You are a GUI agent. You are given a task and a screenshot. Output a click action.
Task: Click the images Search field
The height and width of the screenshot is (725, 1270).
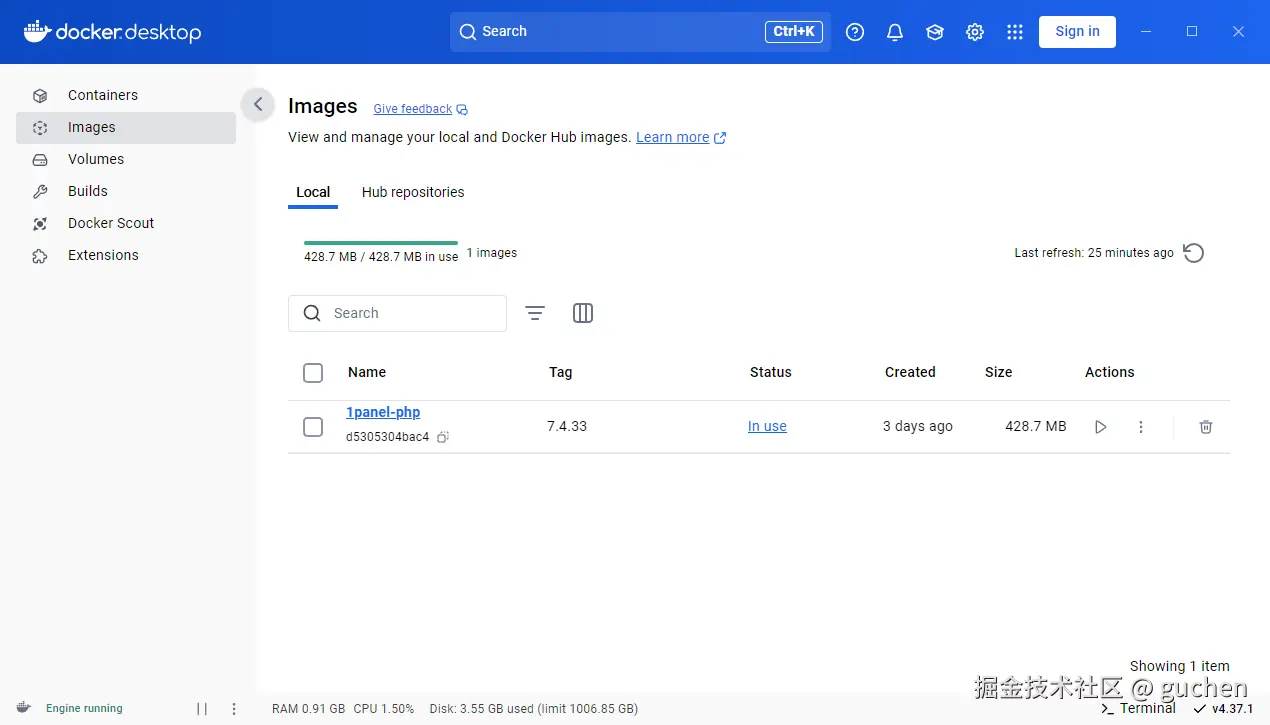(x=397, y=313)
